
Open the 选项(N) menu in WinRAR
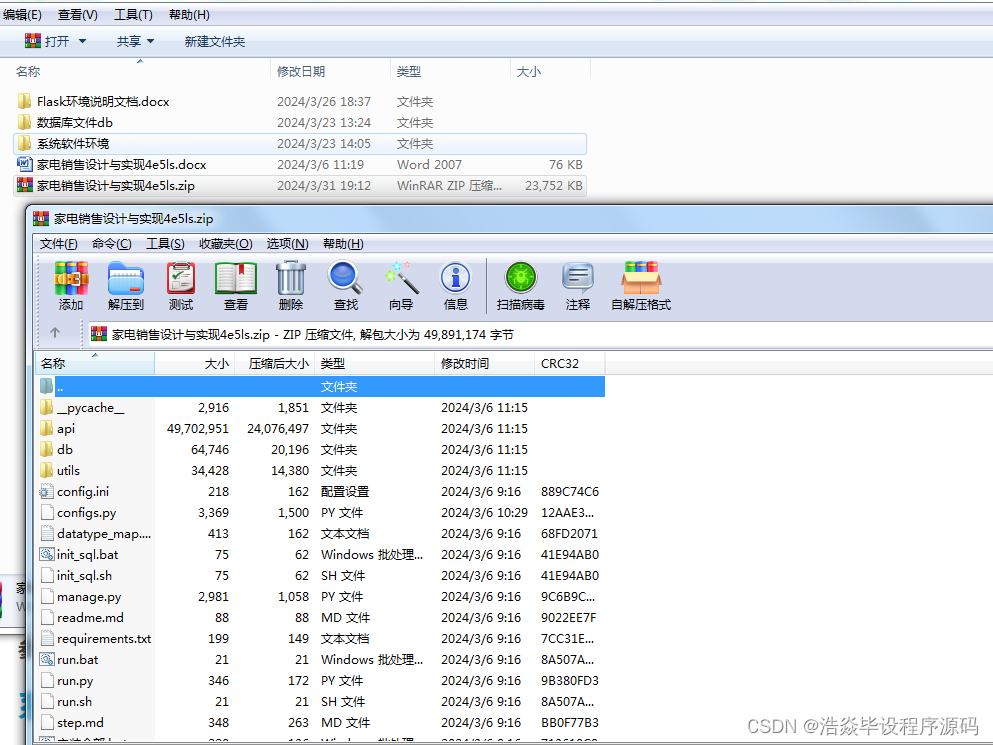pos(286,243)
